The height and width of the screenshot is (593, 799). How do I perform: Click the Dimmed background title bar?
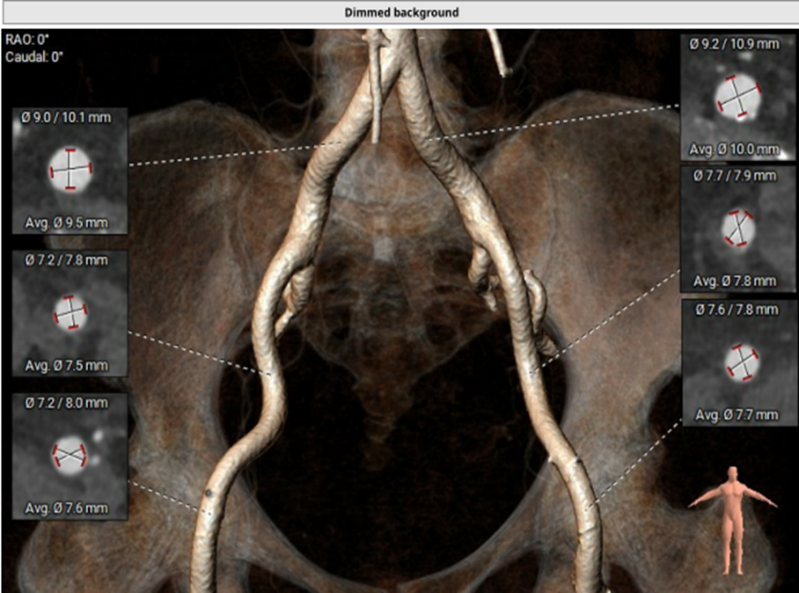click(x=399, y=13)
